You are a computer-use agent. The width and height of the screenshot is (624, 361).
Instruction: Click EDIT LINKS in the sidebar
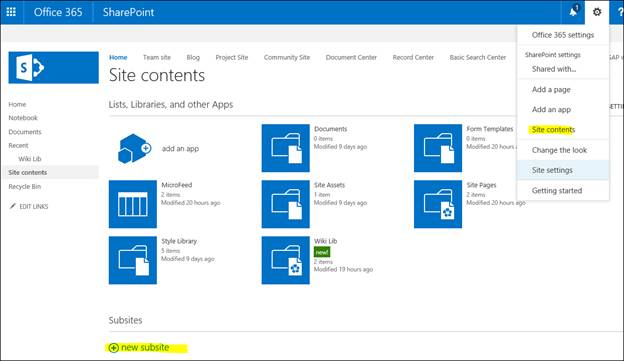pyautogui.click(x=34, y=207)
